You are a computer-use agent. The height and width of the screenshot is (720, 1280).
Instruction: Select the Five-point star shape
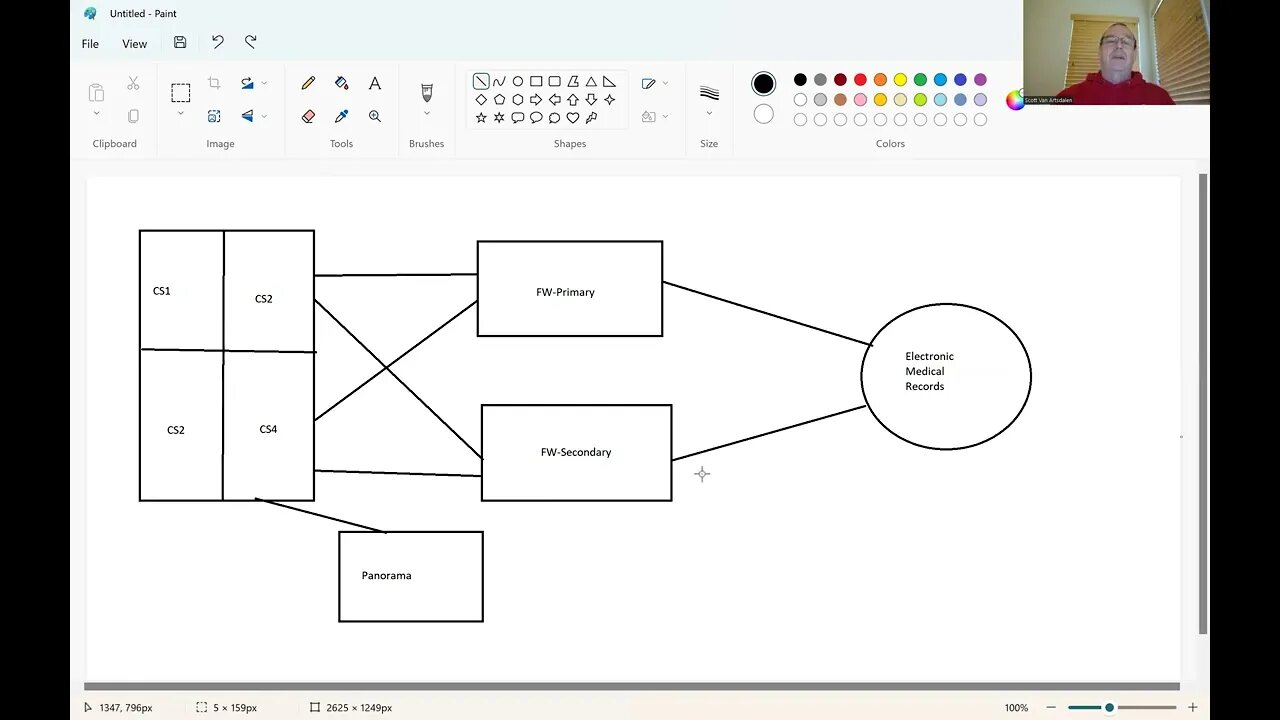(x=481, y=117)
